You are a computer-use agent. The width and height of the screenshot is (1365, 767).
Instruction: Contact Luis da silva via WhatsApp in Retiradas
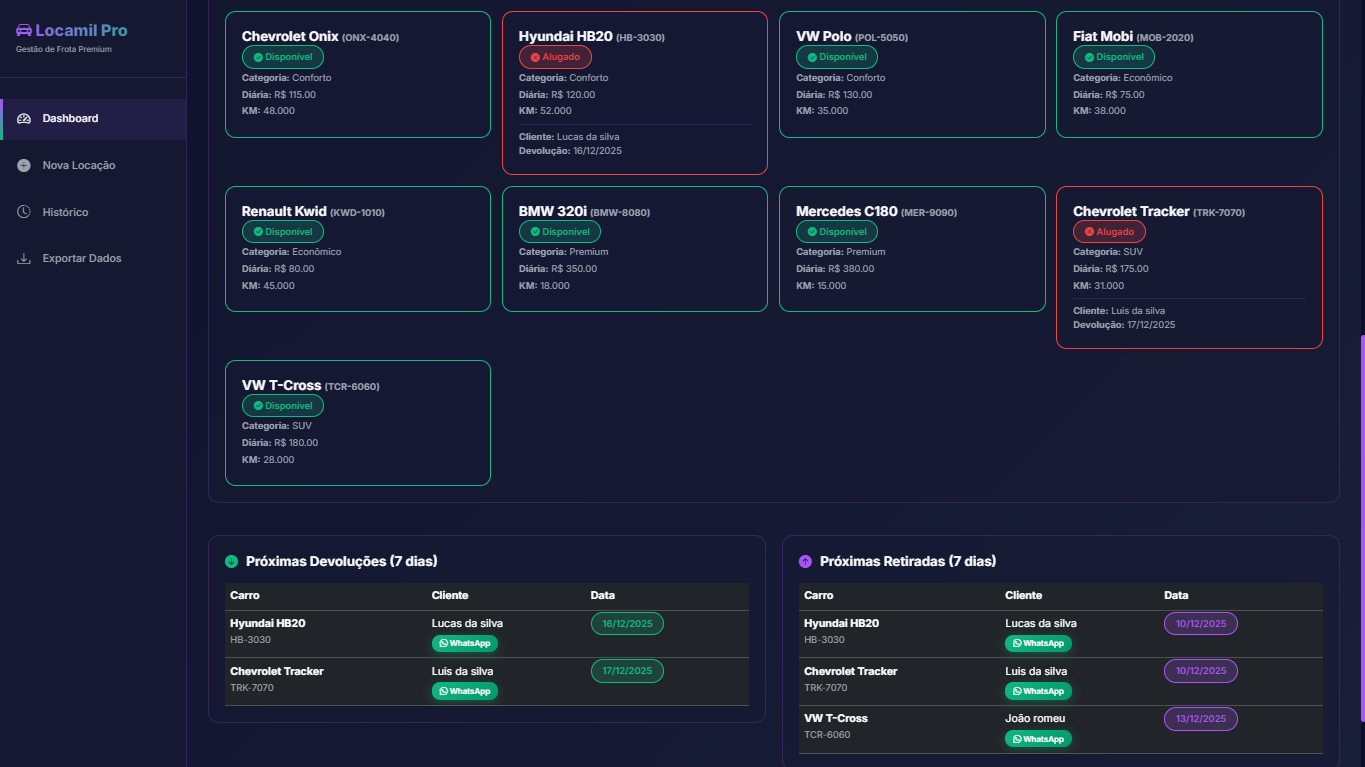[1038, 691]
